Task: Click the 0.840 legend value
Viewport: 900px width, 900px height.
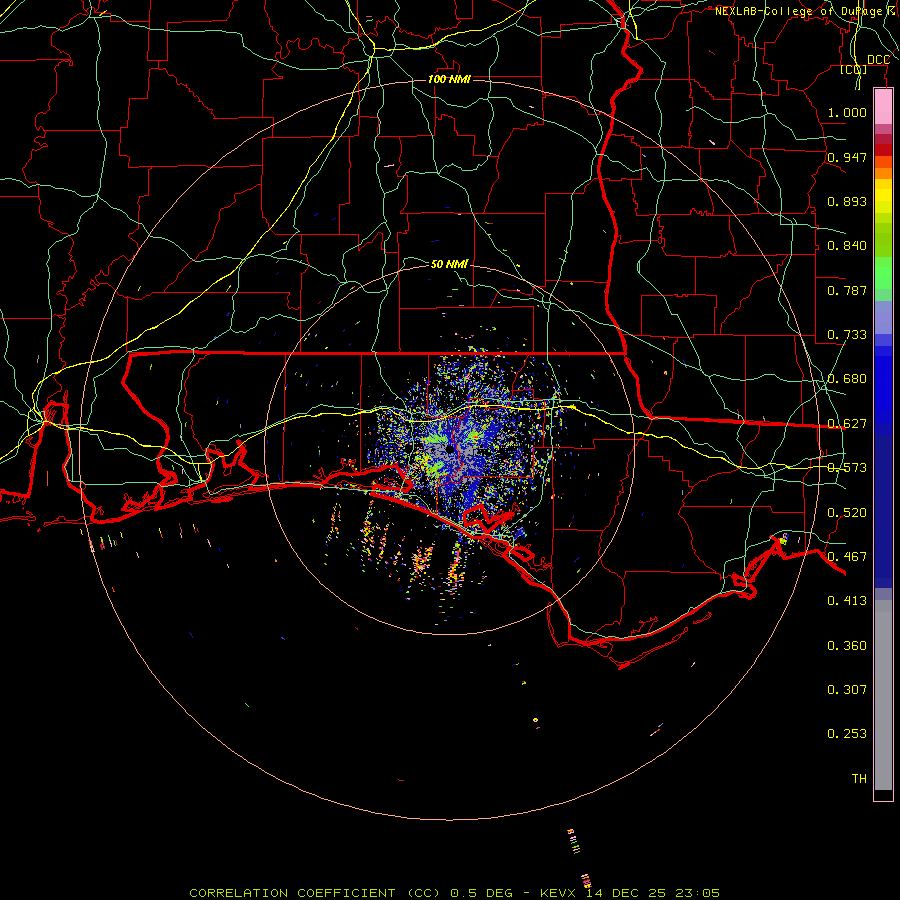Action: tap(847, 246)
